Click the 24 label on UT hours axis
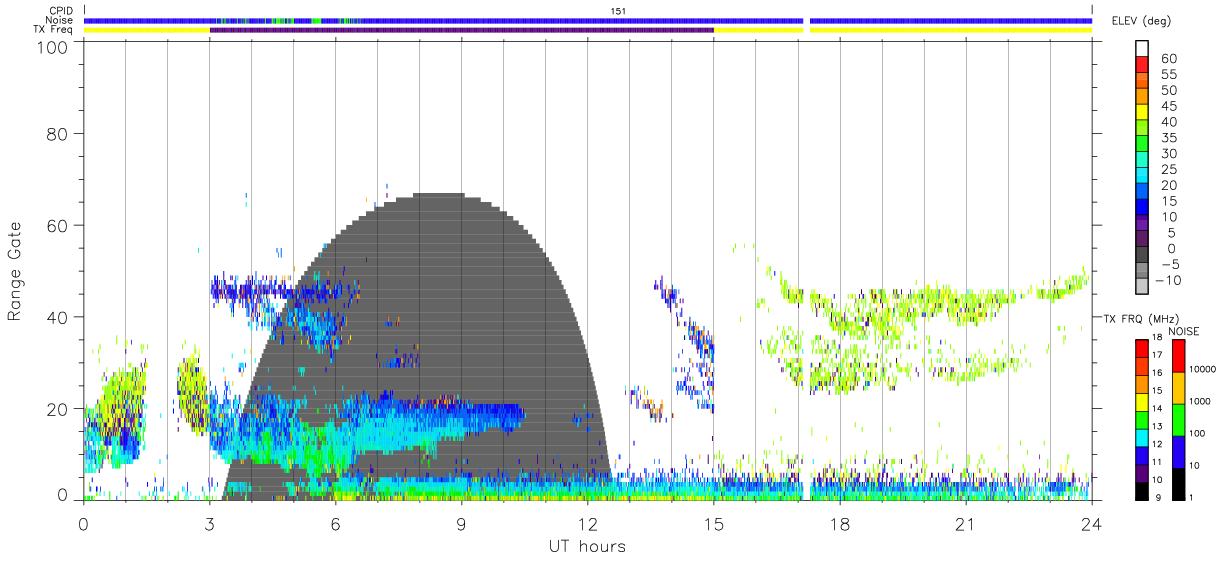 click(1091, 525)
